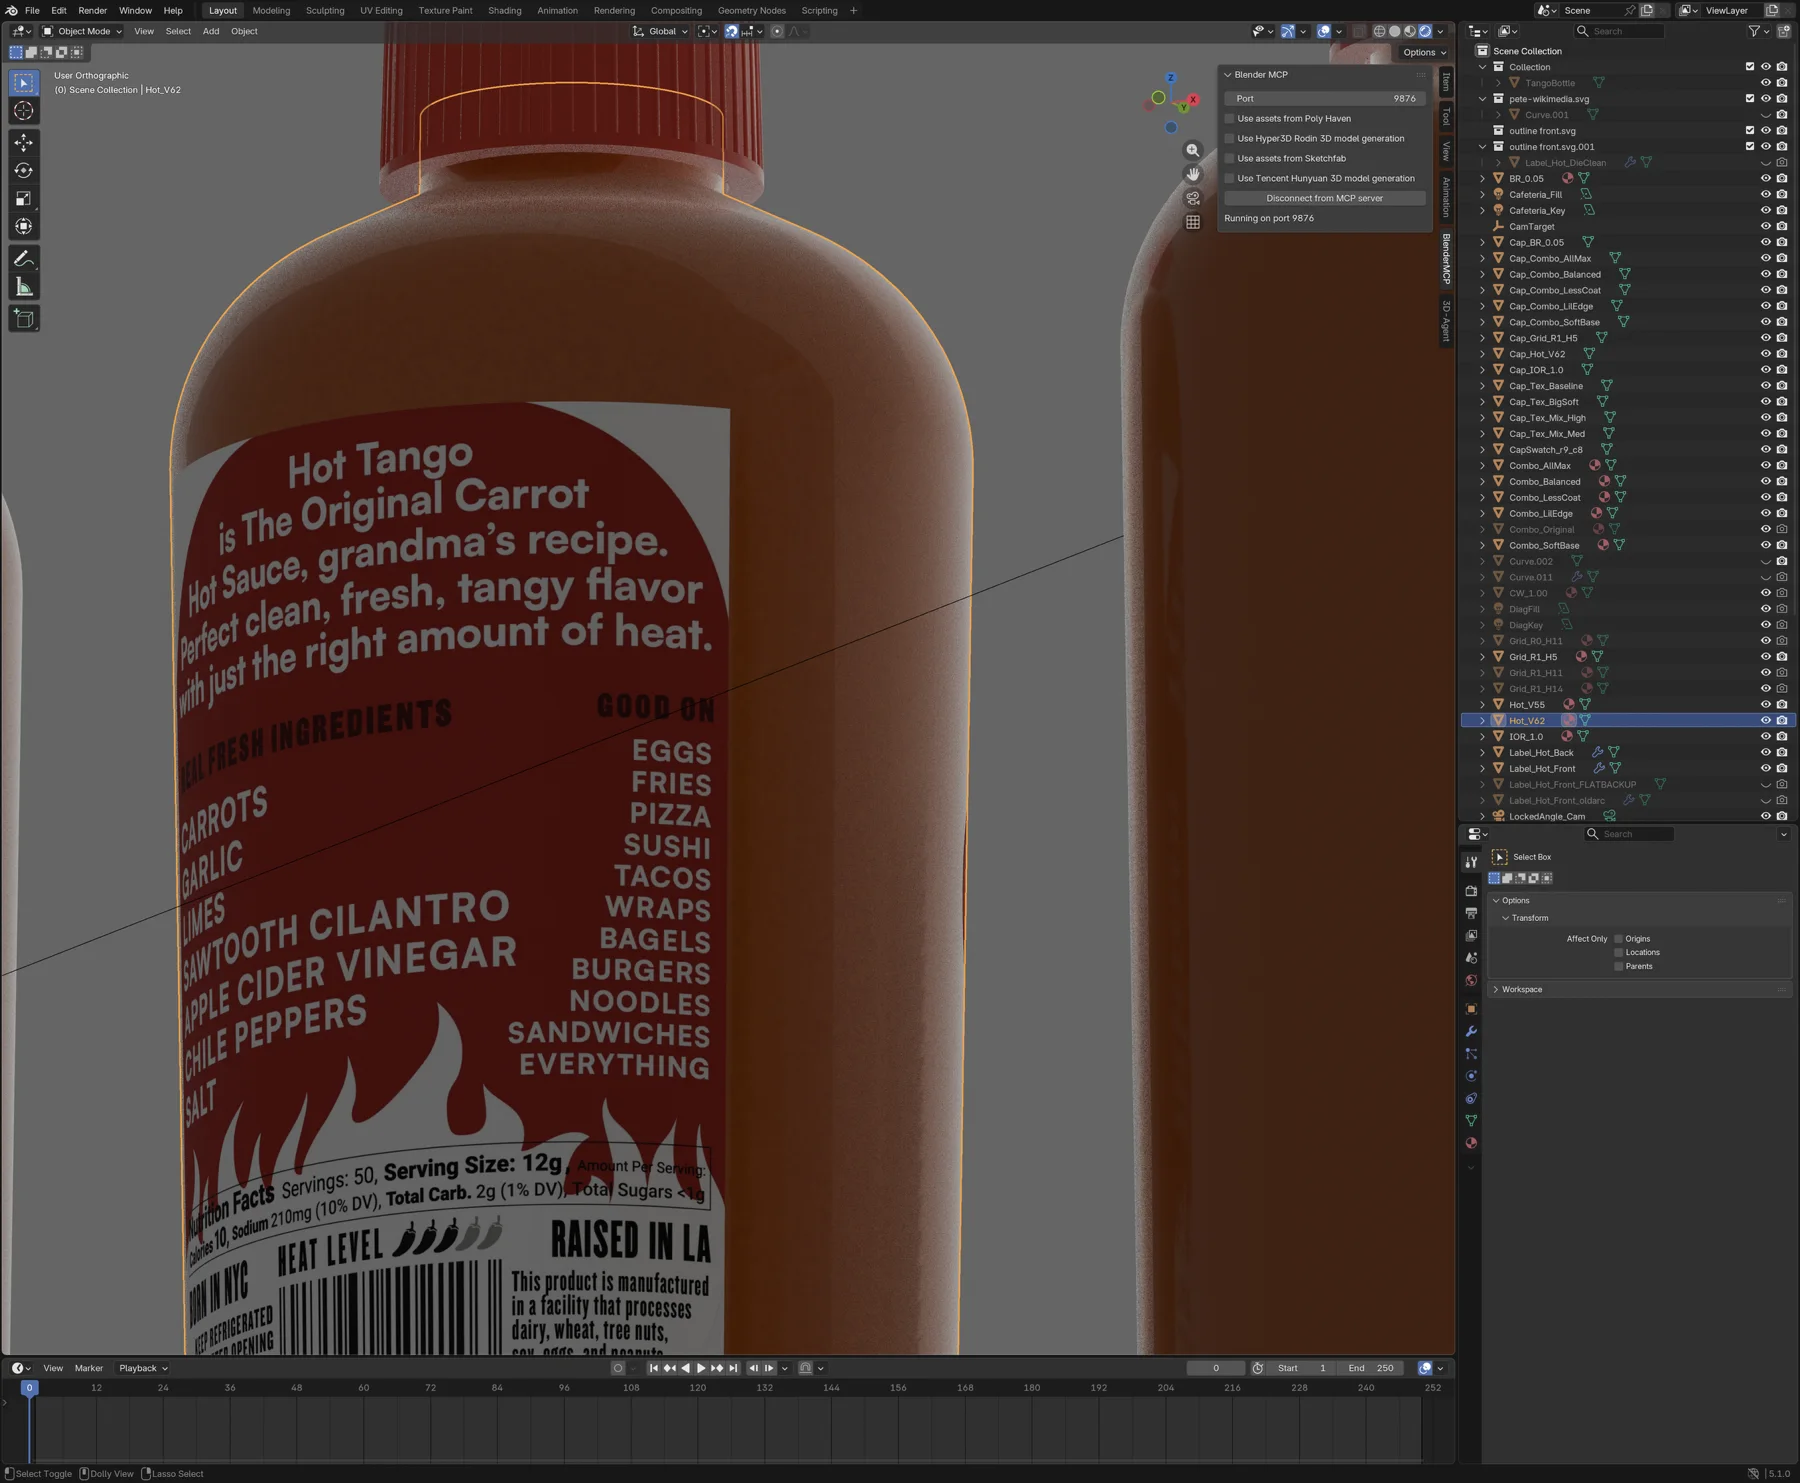Click the Zoom magnifier viewport icon
1800x1483 pixels.
[x=1193, y=150]
